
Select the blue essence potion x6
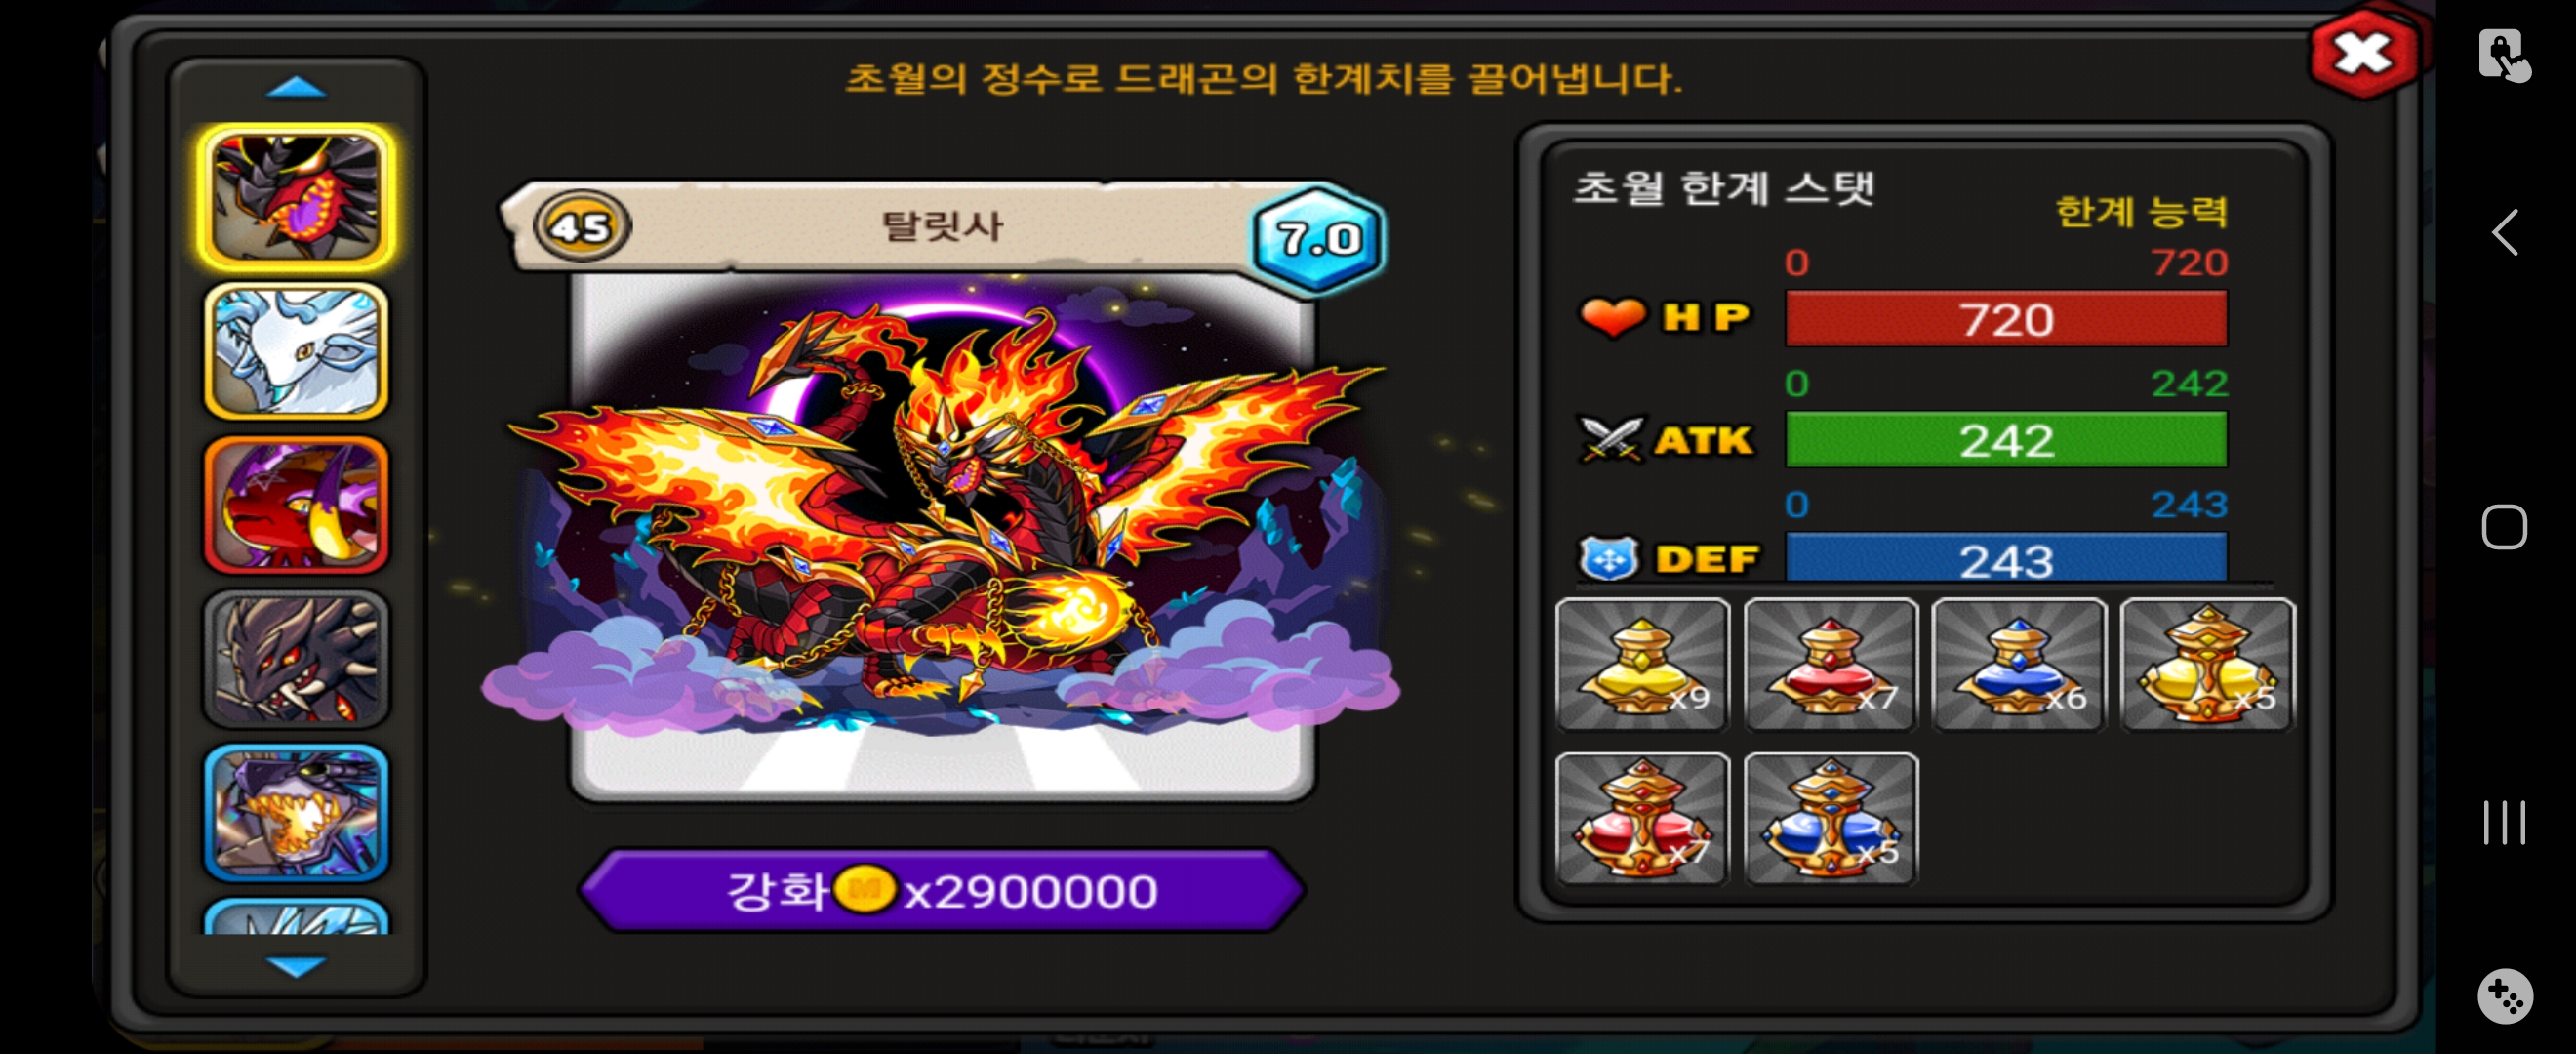(x=2019, y=664)
